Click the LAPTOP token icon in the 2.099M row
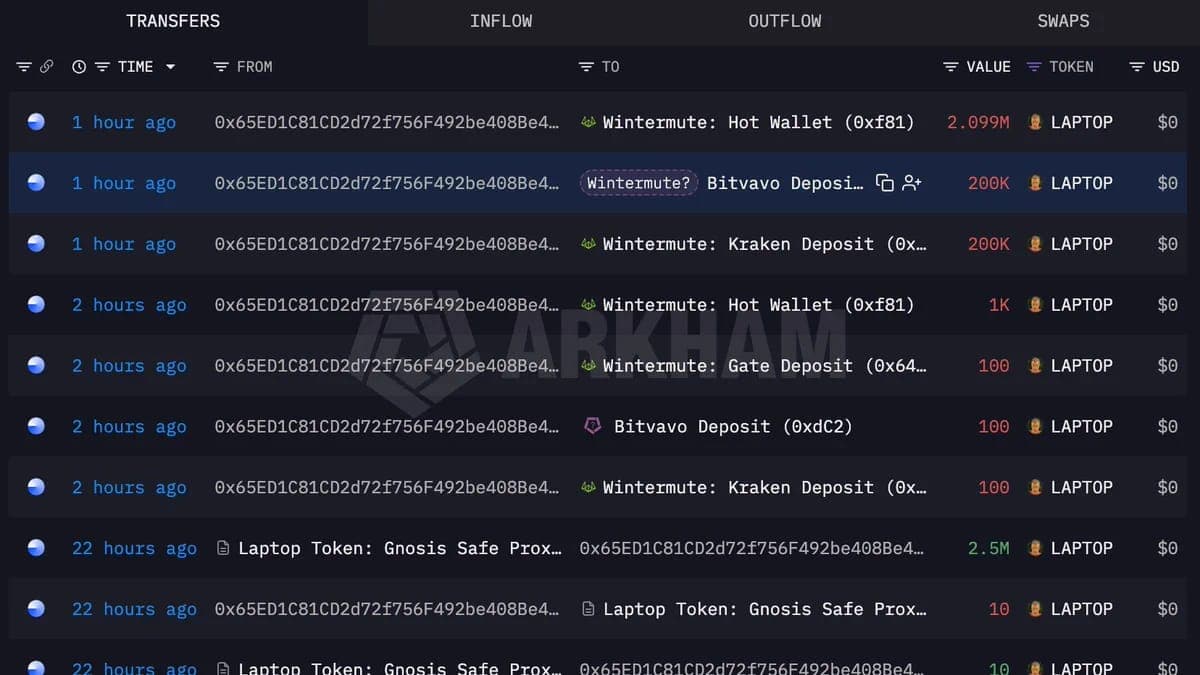1200x675 pixels. pyautogui.click(x=1036, y=122)
